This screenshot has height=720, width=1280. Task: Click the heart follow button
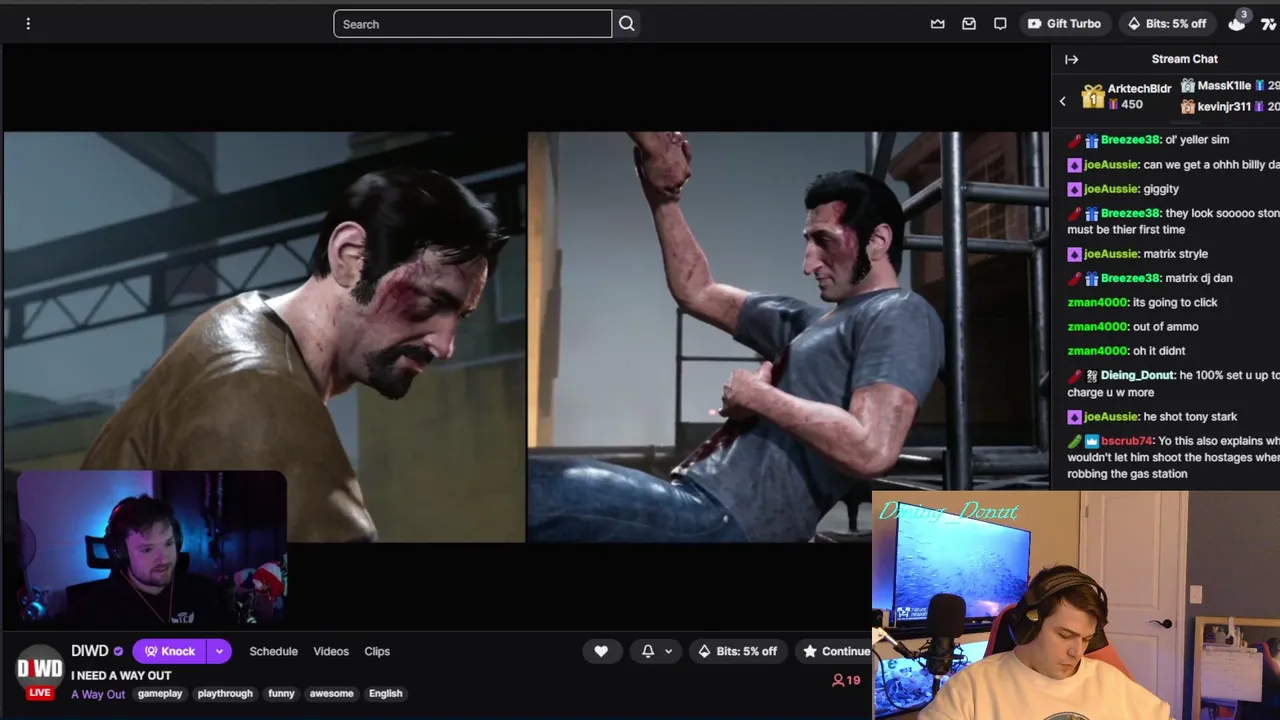click(x=601, y=651)
